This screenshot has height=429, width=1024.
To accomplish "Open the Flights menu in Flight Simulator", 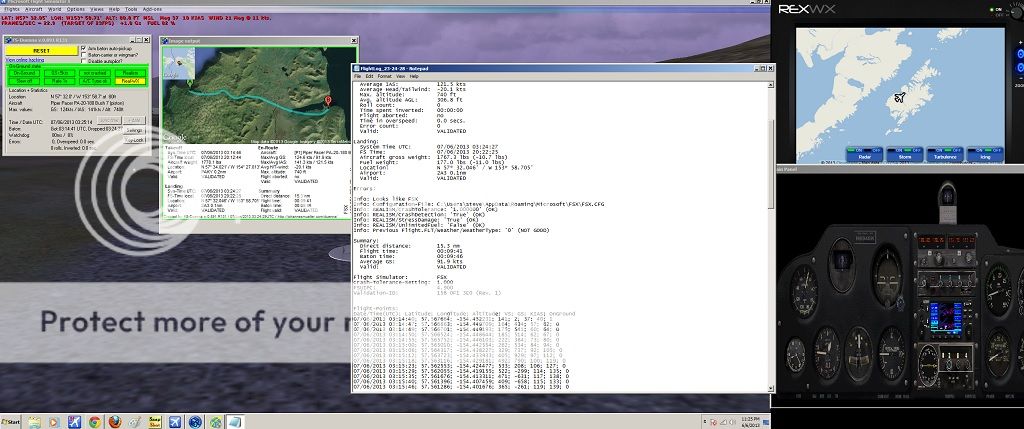I will [x=12, y=9].
